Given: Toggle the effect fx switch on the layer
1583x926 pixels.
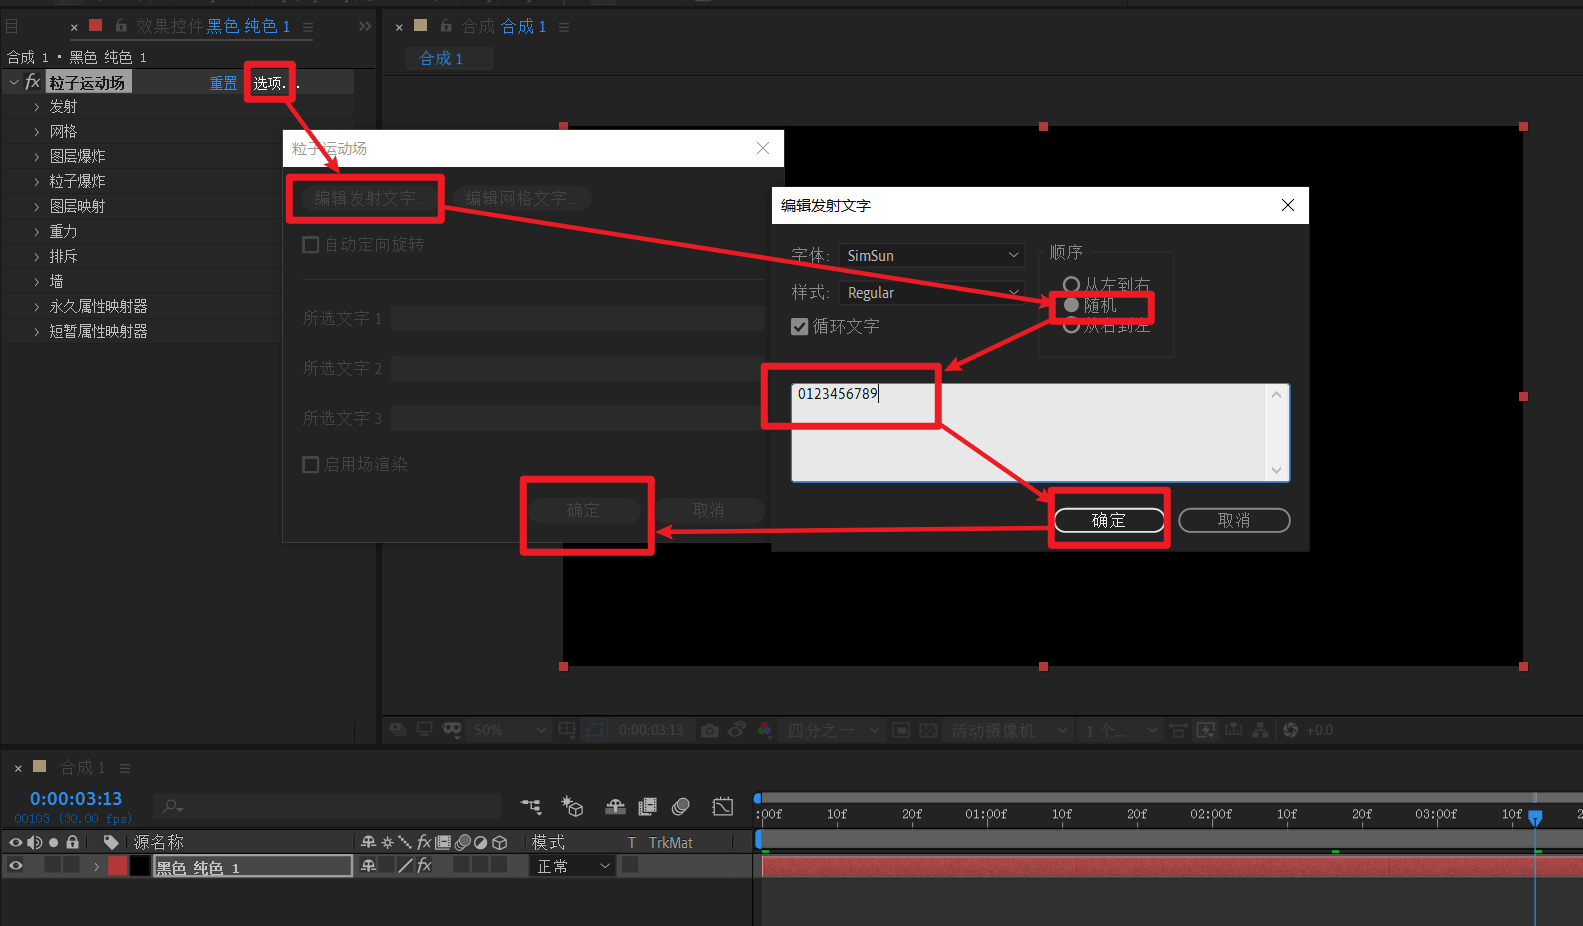Looking at the screenshot, I should point(424,866).
